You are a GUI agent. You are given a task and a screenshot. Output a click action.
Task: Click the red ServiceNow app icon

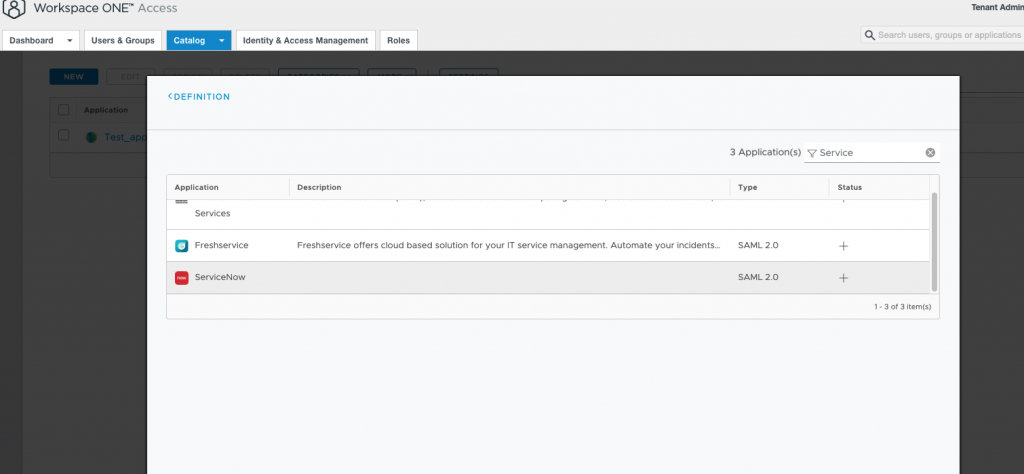click(x=181, y=277)
